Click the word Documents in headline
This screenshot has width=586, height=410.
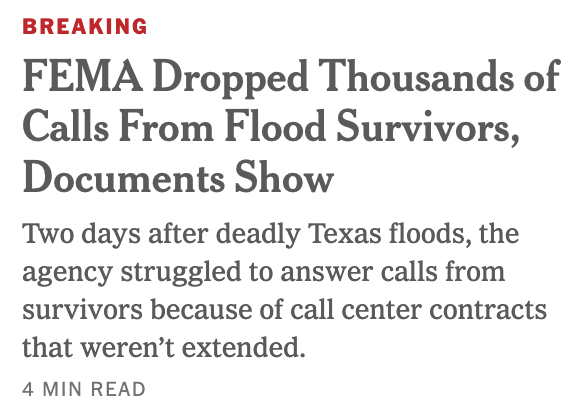[124, 177]
